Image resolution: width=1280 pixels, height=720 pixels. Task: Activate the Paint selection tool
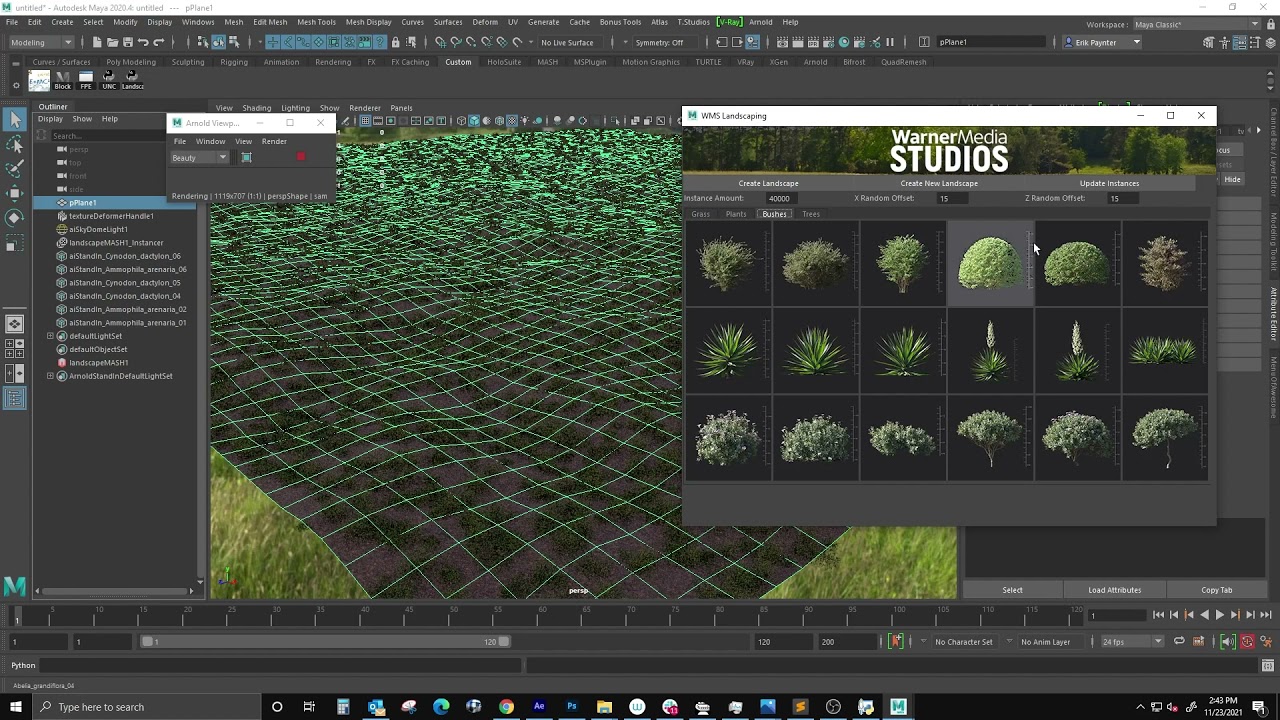[x=15, y=169]
